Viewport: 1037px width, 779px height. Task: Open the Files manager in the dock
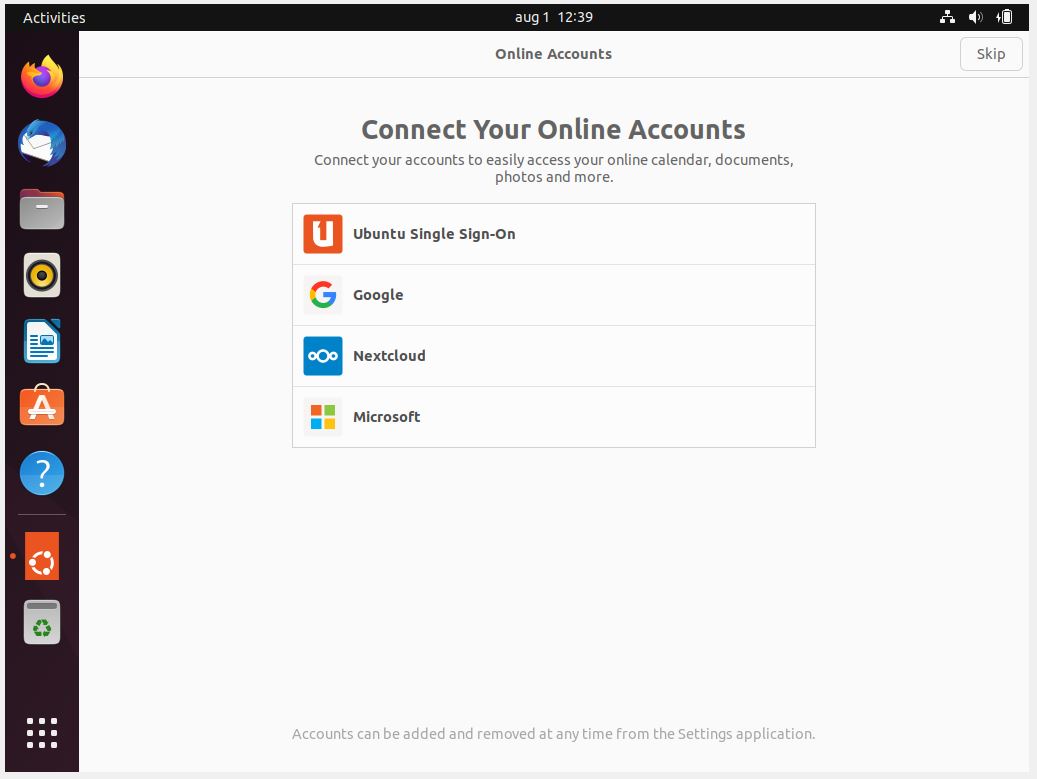pyautogui.click(x=42, y=209)
